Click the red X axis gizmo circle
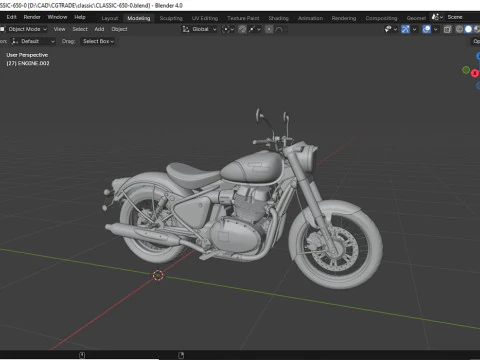Image resolution: width=480 pixels, height=360 pixels. click(x=475, y=73)
